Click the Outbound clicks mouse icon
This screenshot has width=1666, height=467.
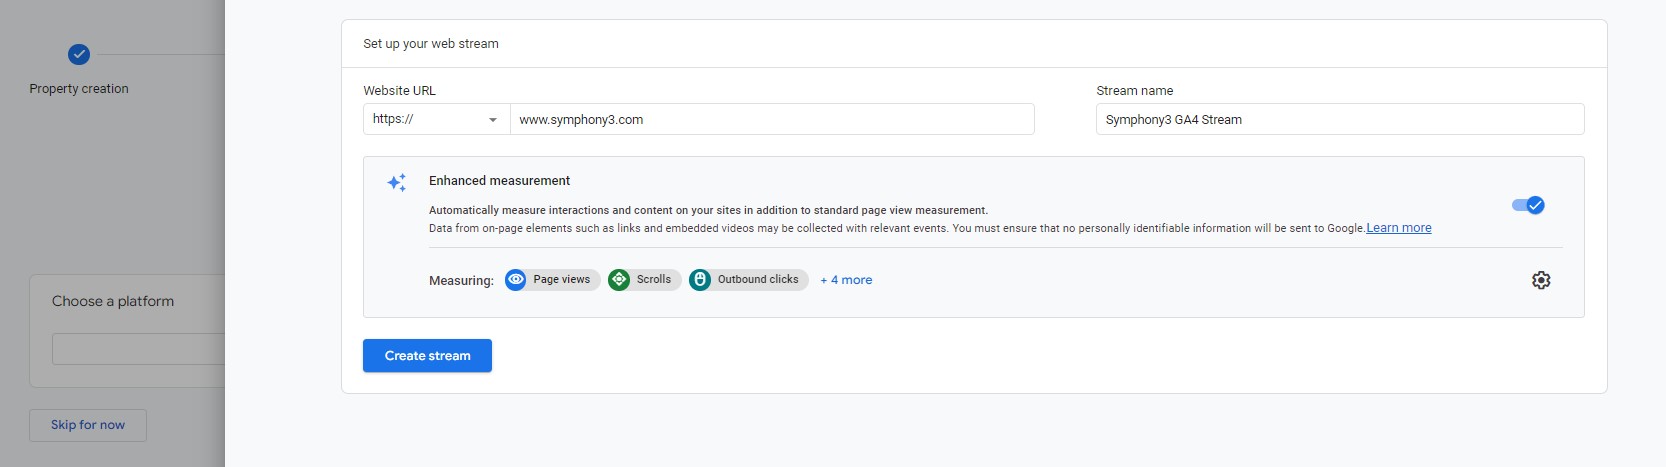click(x=700, y=280)
